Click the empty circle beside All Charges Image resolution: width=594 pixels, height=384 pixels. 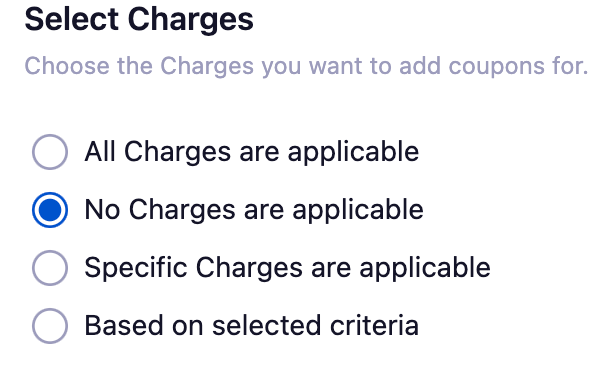[x=50, y=152]
